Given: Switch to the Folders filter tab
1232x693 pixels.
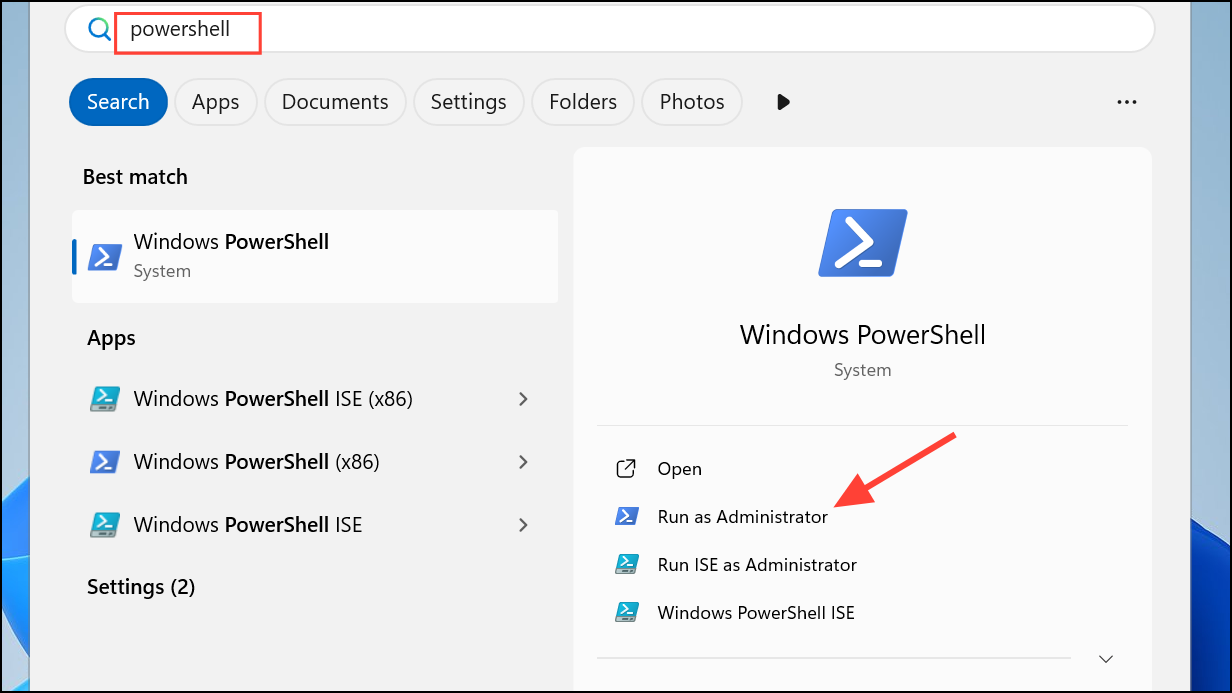Looking at the screenshot, I should (x=583, y=102).
